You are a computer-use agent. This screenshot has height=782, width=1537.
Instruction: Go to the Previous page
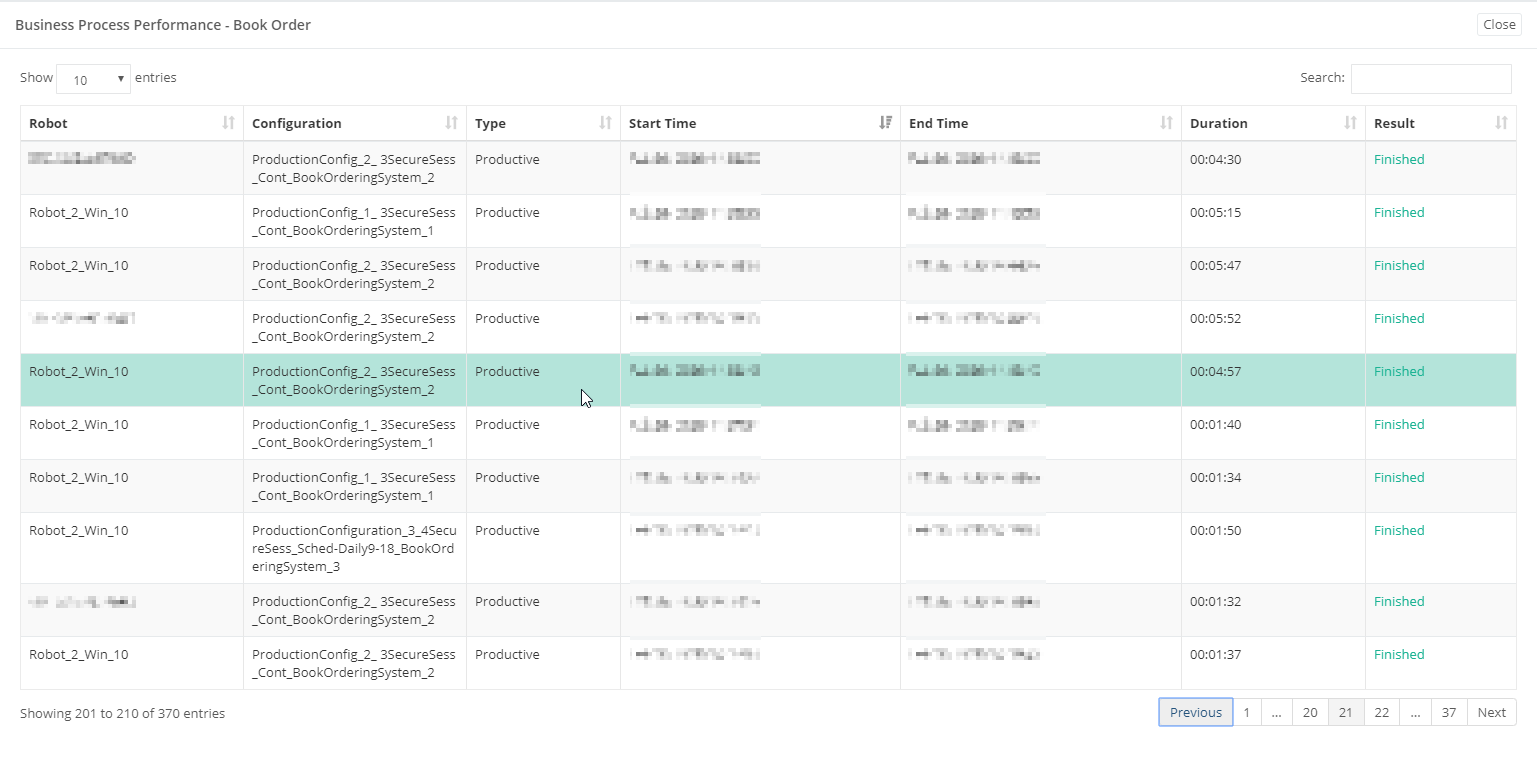1196,712
